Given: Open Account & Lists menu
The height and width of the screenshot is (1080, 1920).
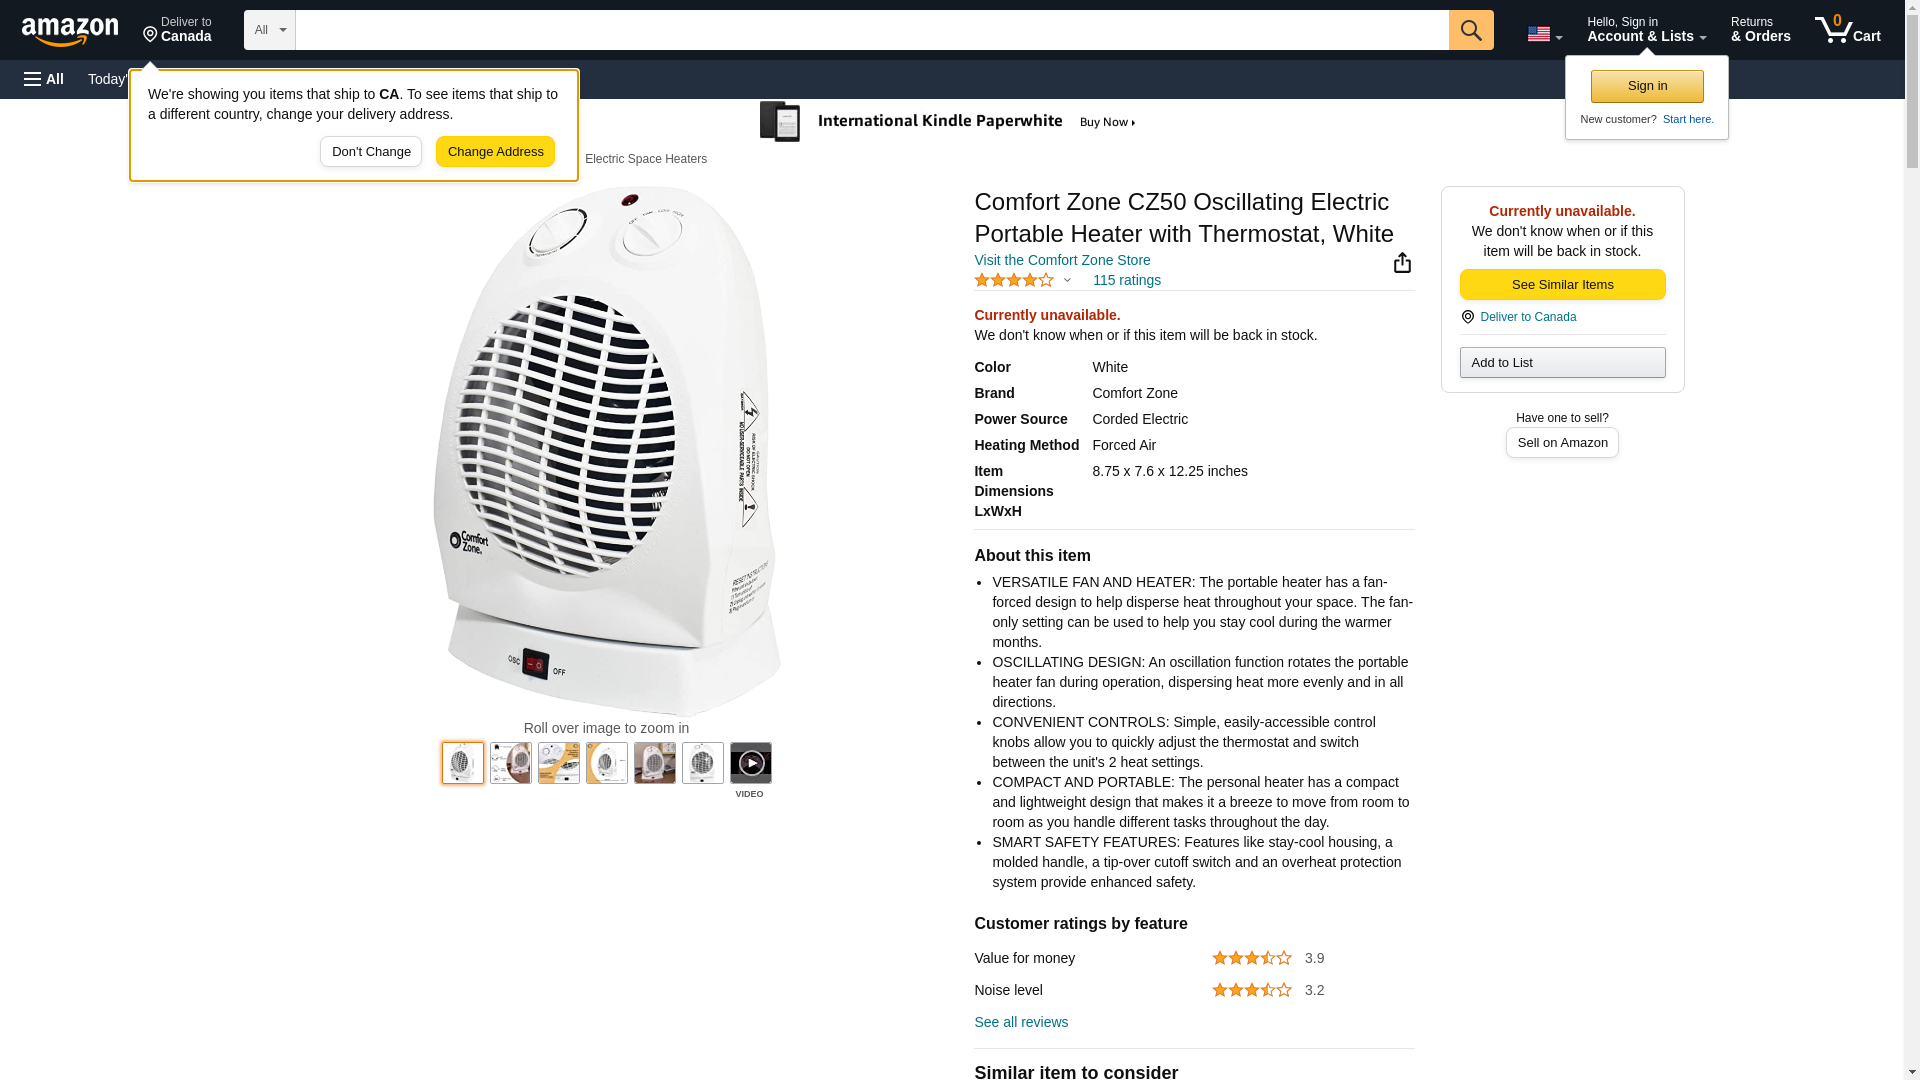Looking at the screenshot, I should point(1646,30).
